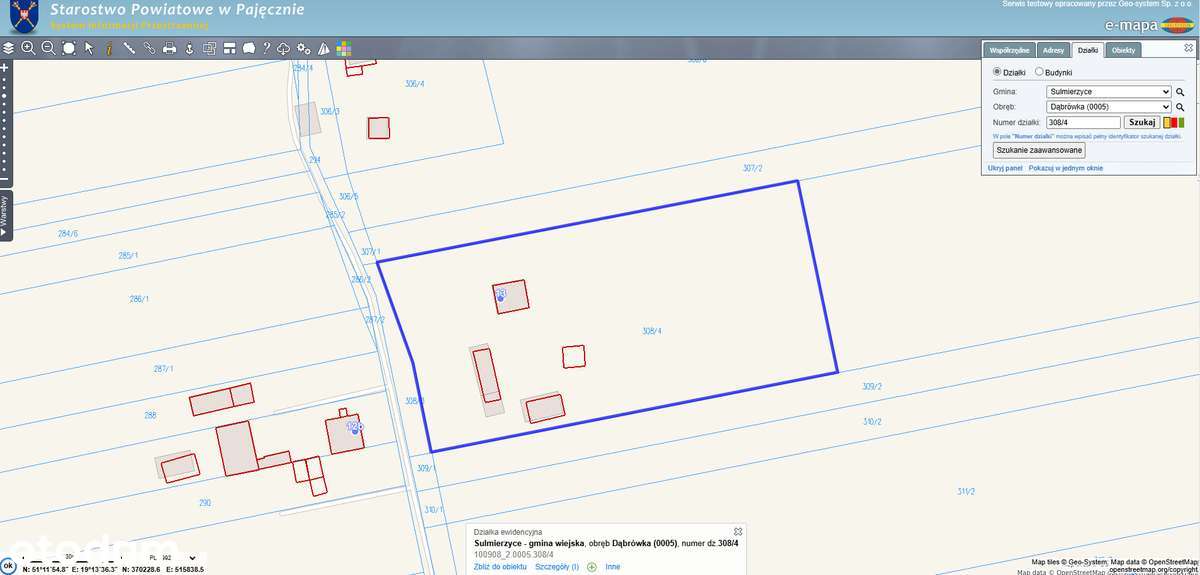Click the overlapping windows toolbar icon

pyautogui.click(x=209, y=48)
